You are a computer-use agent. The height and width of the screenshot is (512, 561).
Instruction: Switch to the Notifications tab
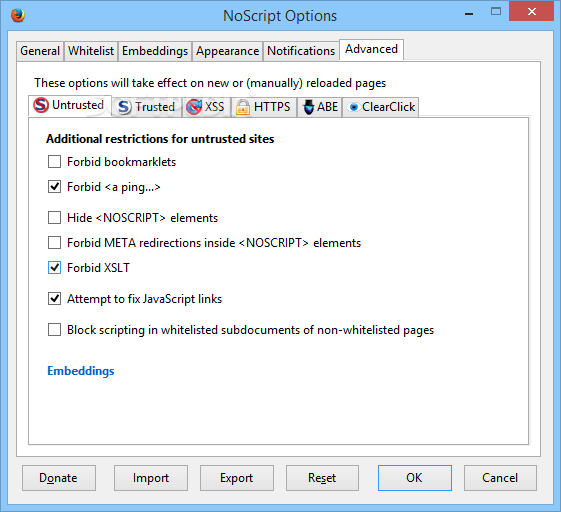click(301, 51)
